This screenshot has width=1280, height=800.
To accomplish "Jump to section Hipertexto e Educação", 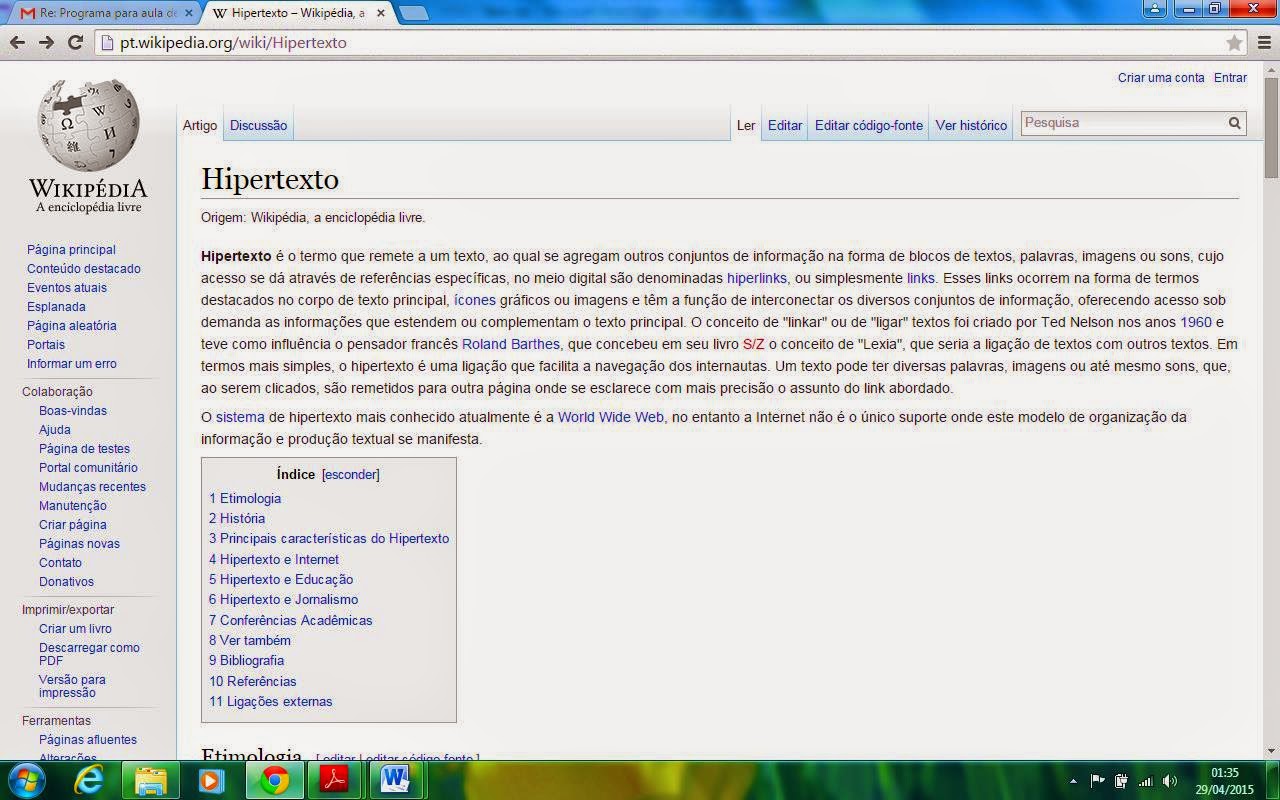I will point(281,579).
